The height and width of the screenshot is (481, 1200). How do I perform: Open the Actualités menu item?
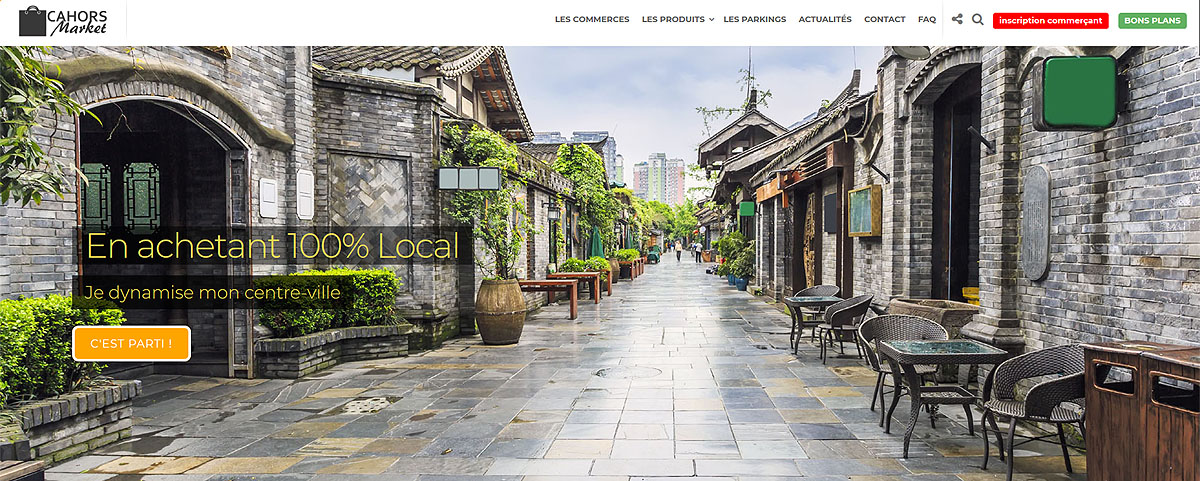pos(825,19)
